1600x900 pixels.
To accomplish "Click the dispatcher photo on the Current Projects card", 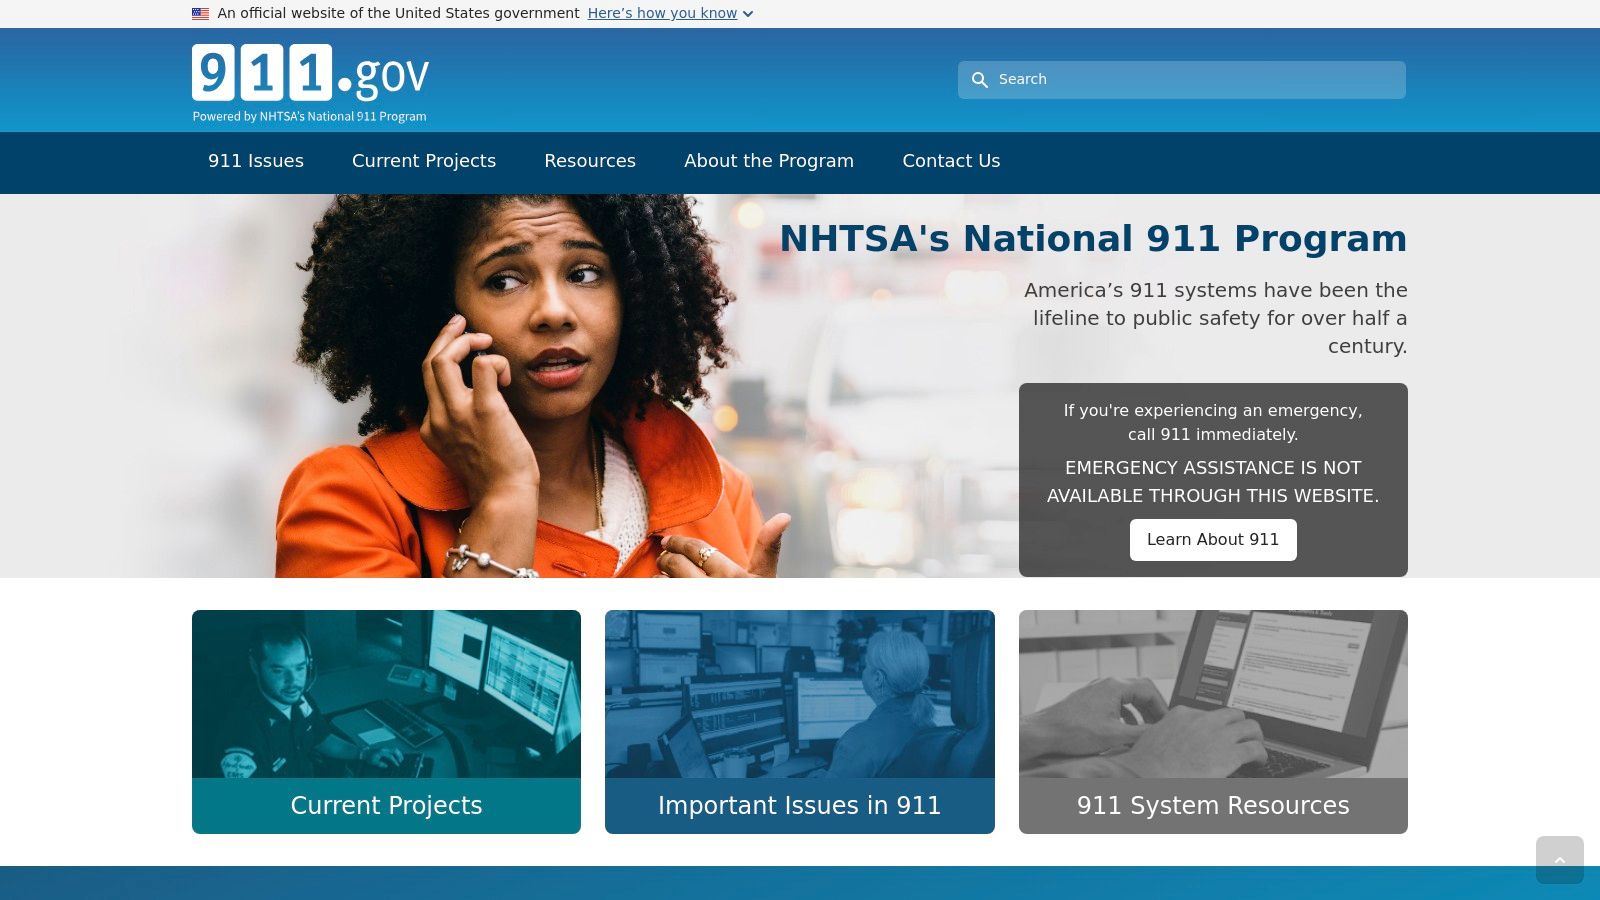I will (x=386, y=695).
